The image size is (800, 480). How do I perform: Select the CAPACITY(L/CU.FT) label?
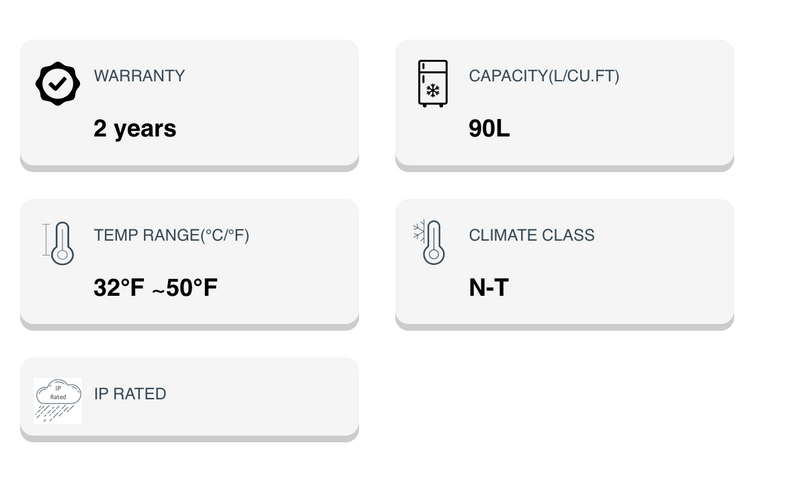coord(544,76)
